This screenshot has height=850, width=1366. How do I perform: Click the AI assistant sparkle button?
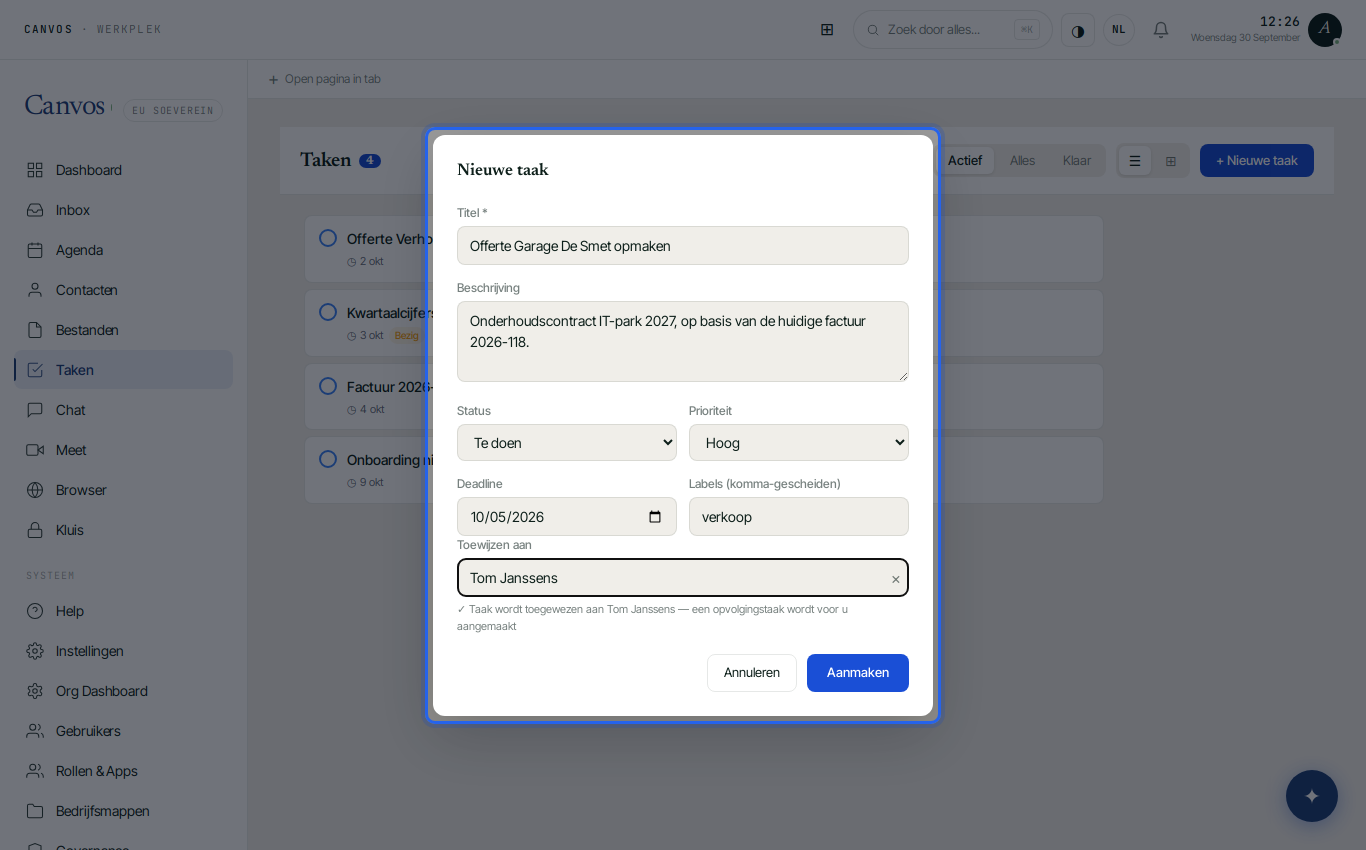coord(1312,796)
